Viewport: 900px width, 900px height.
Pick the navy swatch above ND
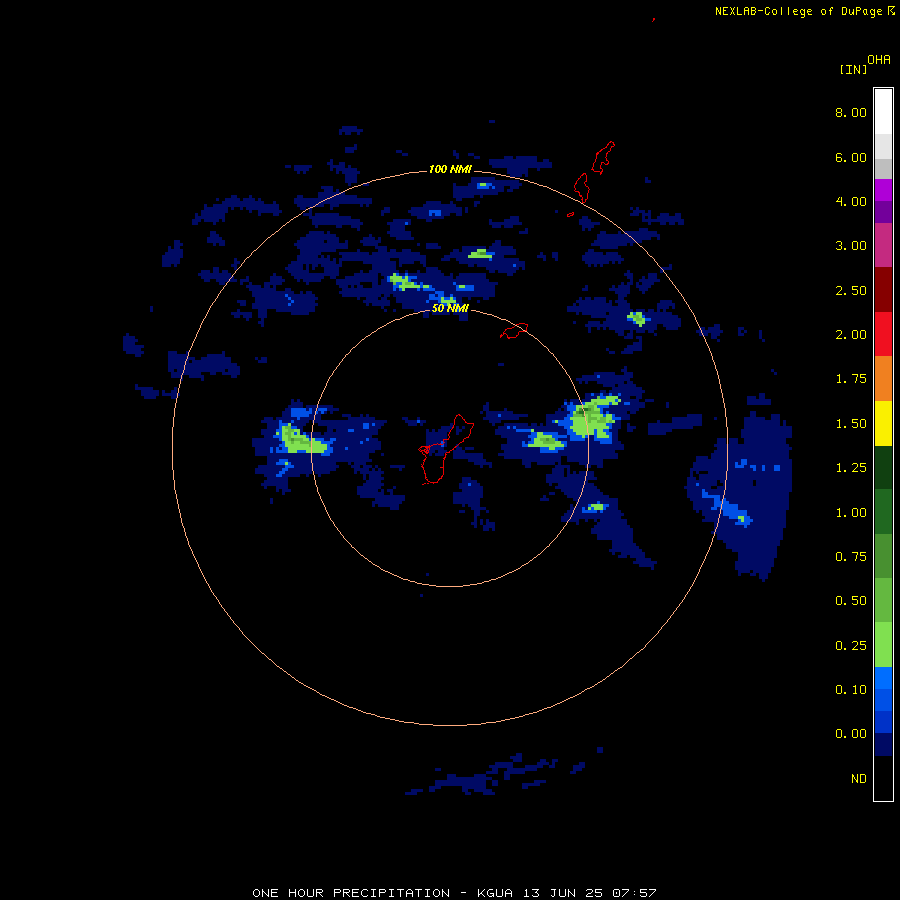click(x=883, y=744)
